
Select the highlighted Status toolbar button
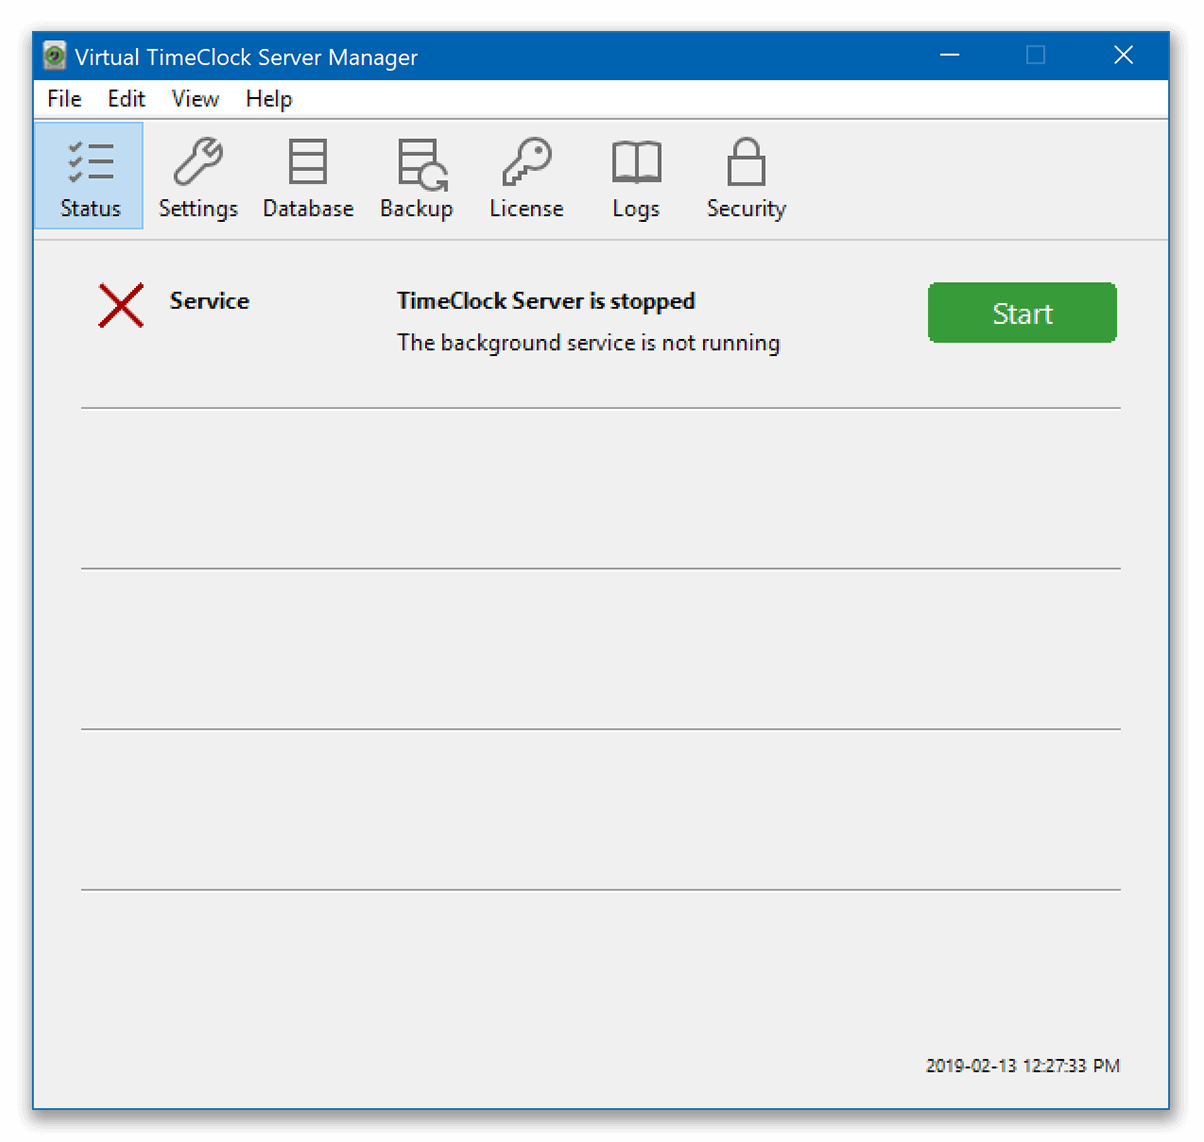tap(89, 176)
